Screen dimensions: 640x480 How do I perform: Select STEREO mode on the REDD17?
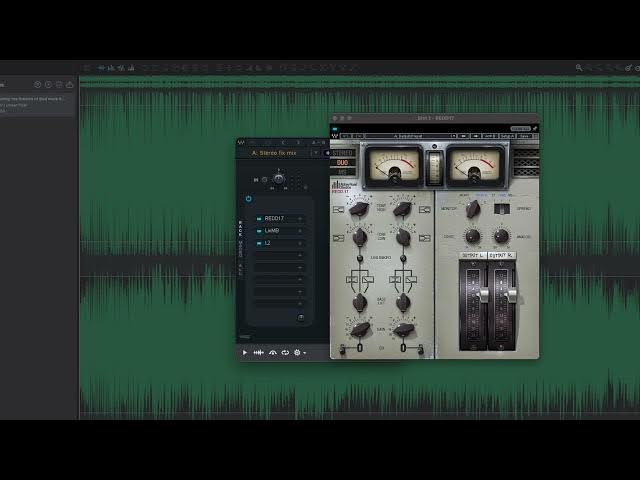coord(342,153)
